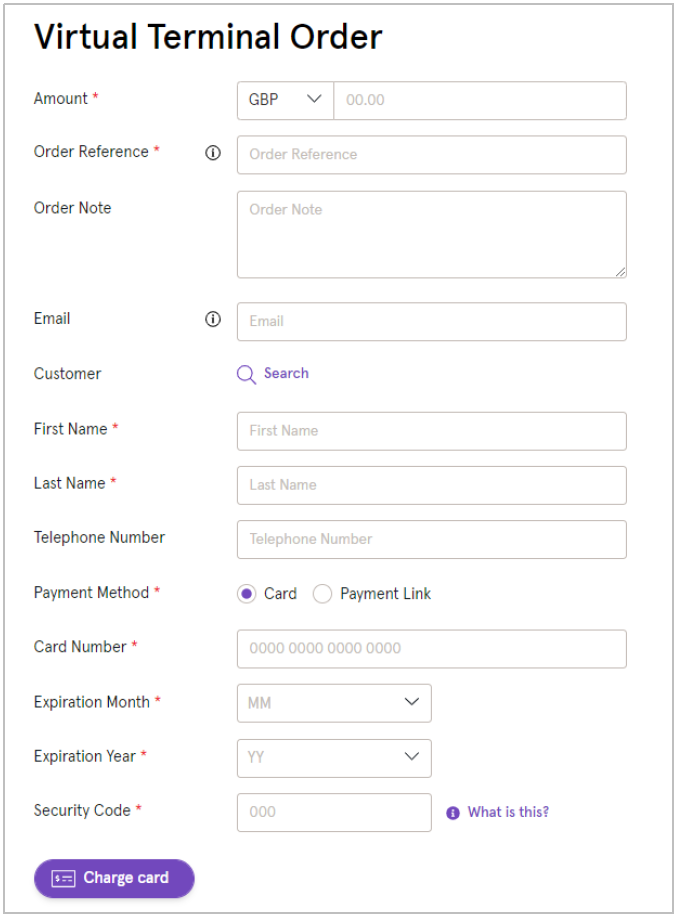Open the GBP currency dropdown
679x918 pixels.
(286, 101)
